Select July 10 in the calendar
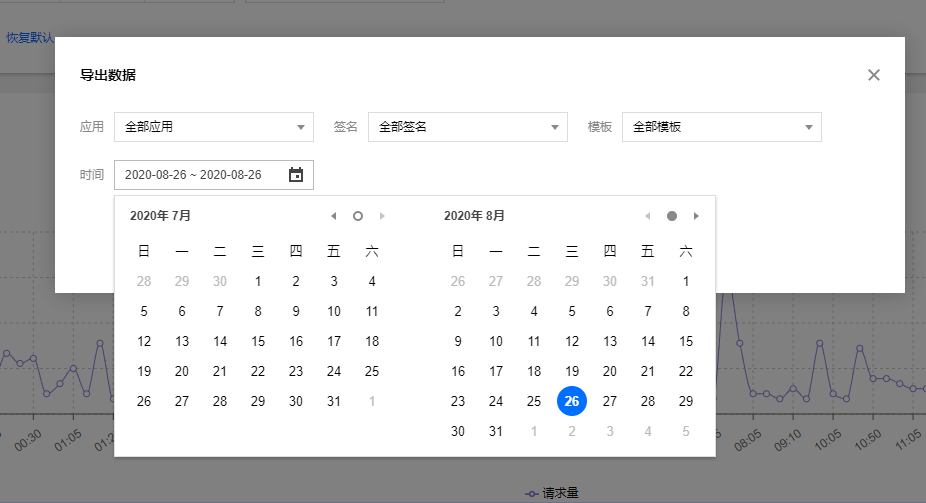This screenshot has height=503, width=926. (334, 312)
